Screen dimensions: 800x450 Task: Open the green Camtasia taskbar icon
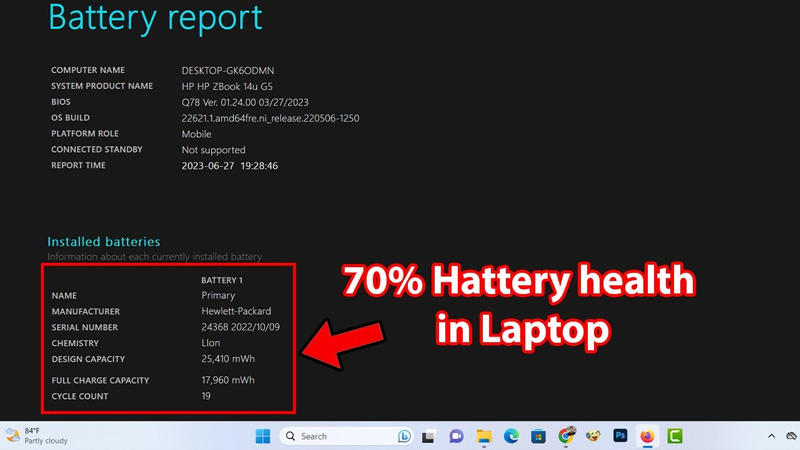pos(674,436)
